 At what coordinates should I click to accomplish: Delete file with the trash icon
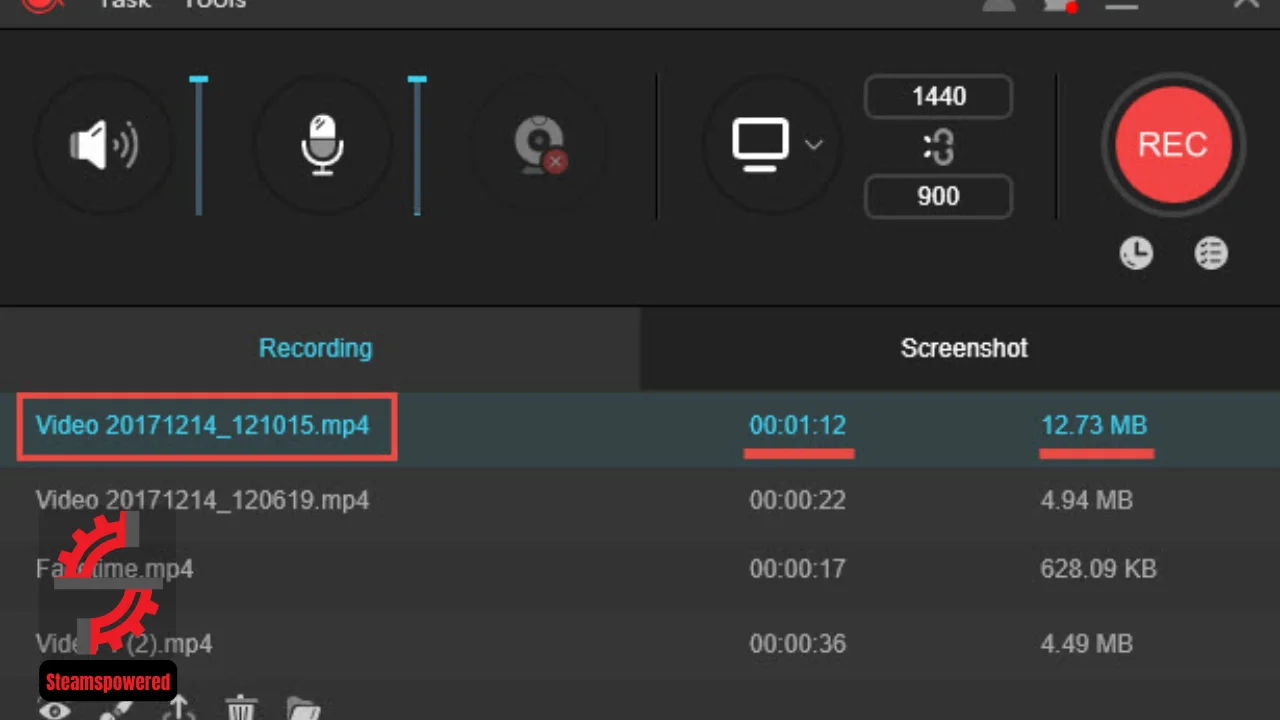pyautogui.click(x=240, y=709)
